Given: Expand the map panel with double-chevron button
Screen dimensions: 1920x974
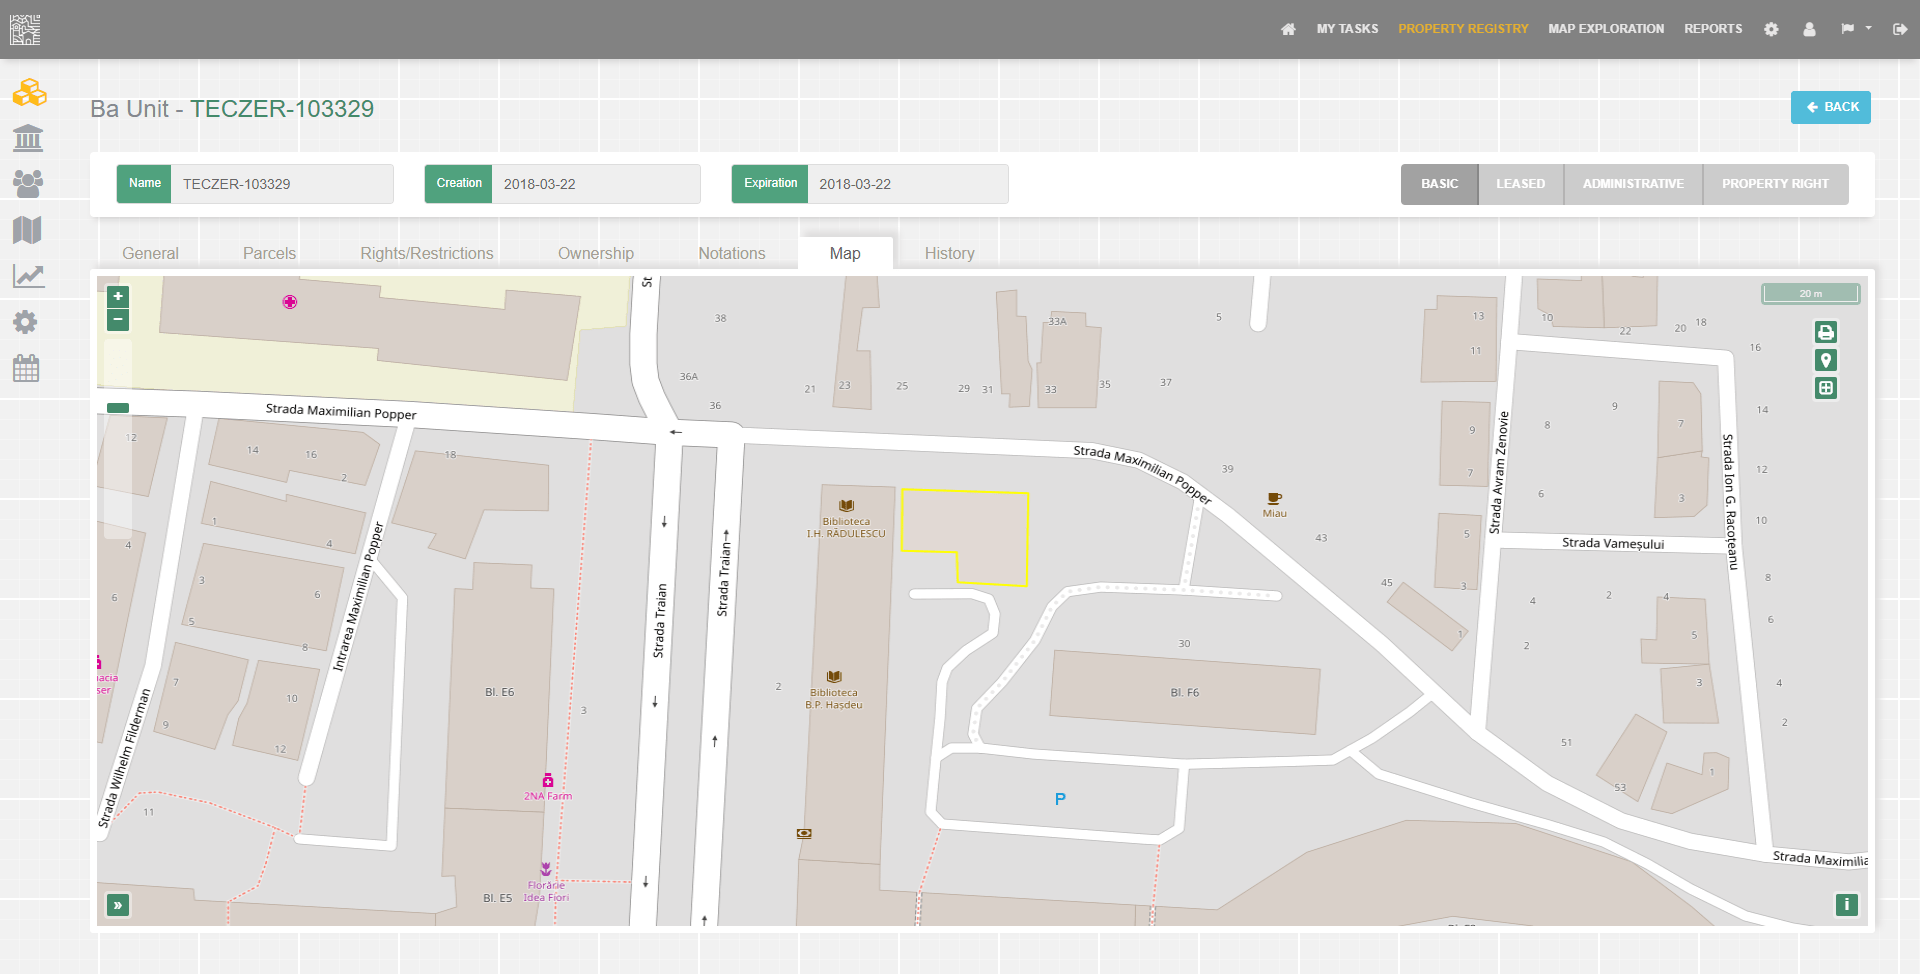Looking at the screenshot, I should (x=118, y=905).
